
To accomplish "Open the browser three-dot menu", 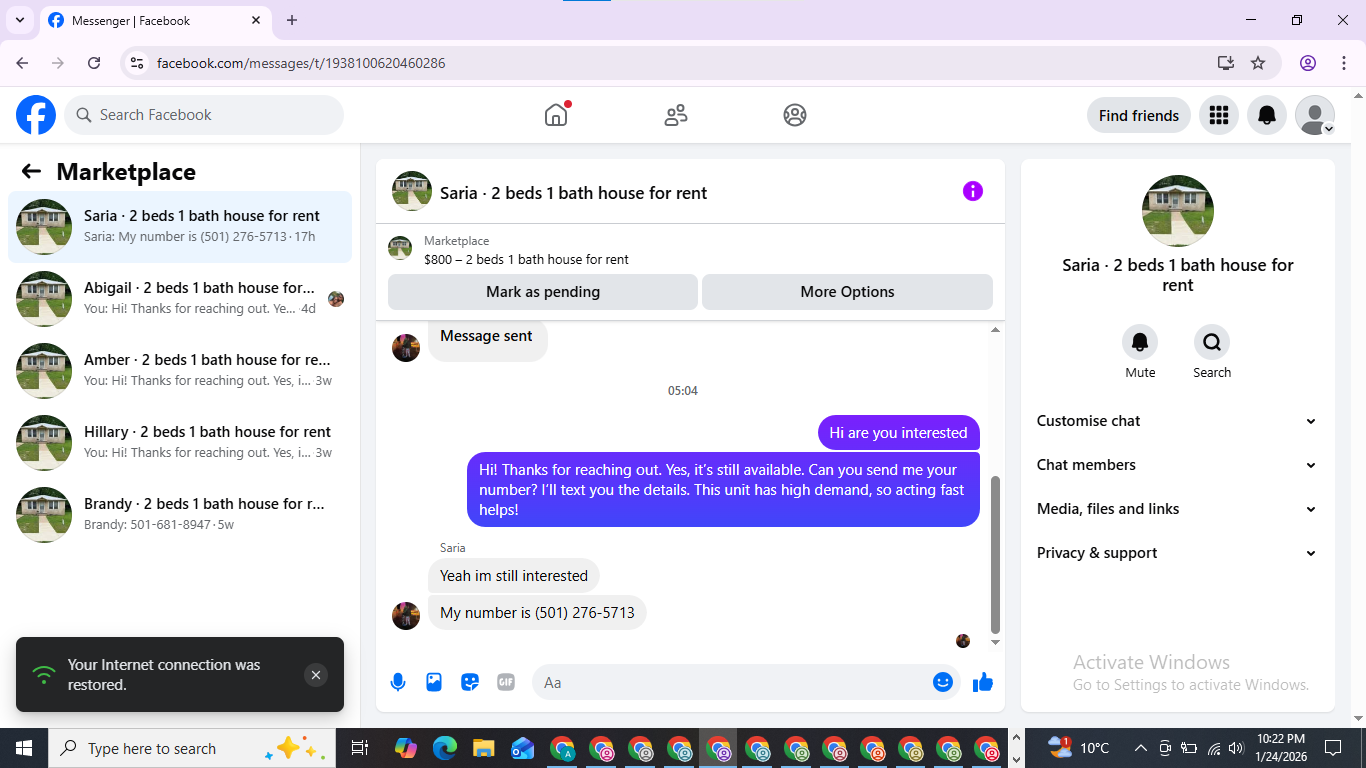I will click(1343, 63).
